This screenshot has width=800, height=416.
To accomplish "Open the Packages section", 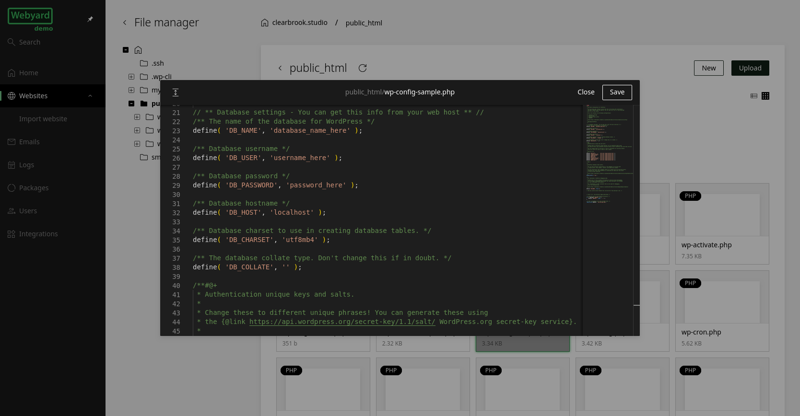I will (53, 188).
